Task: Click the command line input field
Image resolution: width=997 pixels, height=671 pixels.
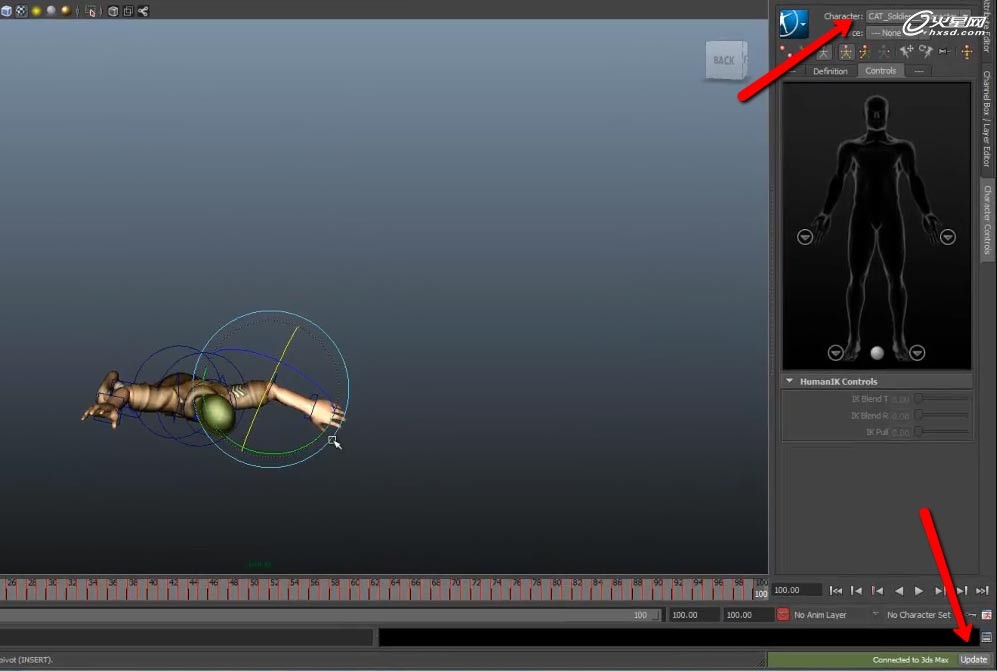Action: pos(186,637)
